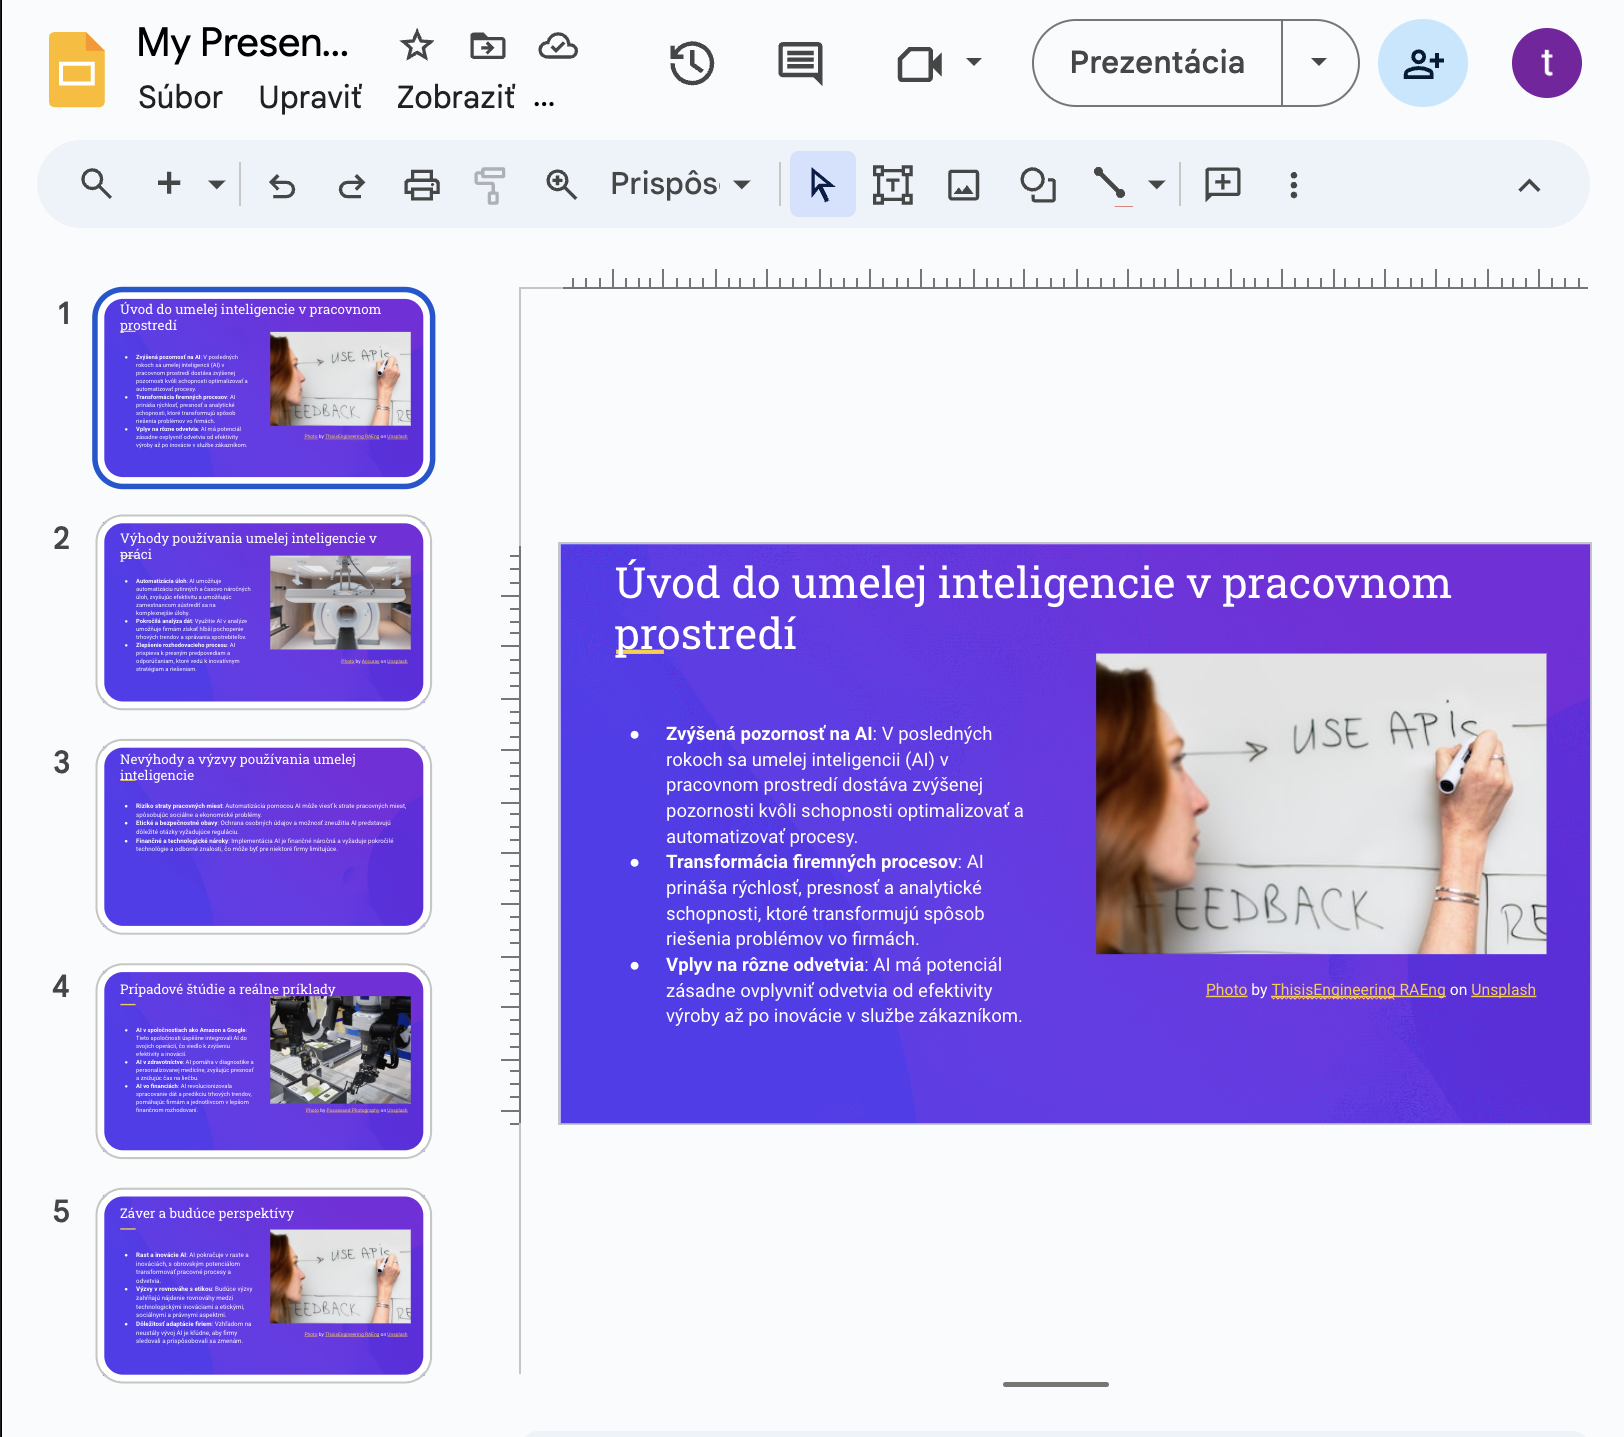Open the line tool dropdown arrow
The width and height of the screenshot is (1624, 1437).
(x=1157, y=185)
